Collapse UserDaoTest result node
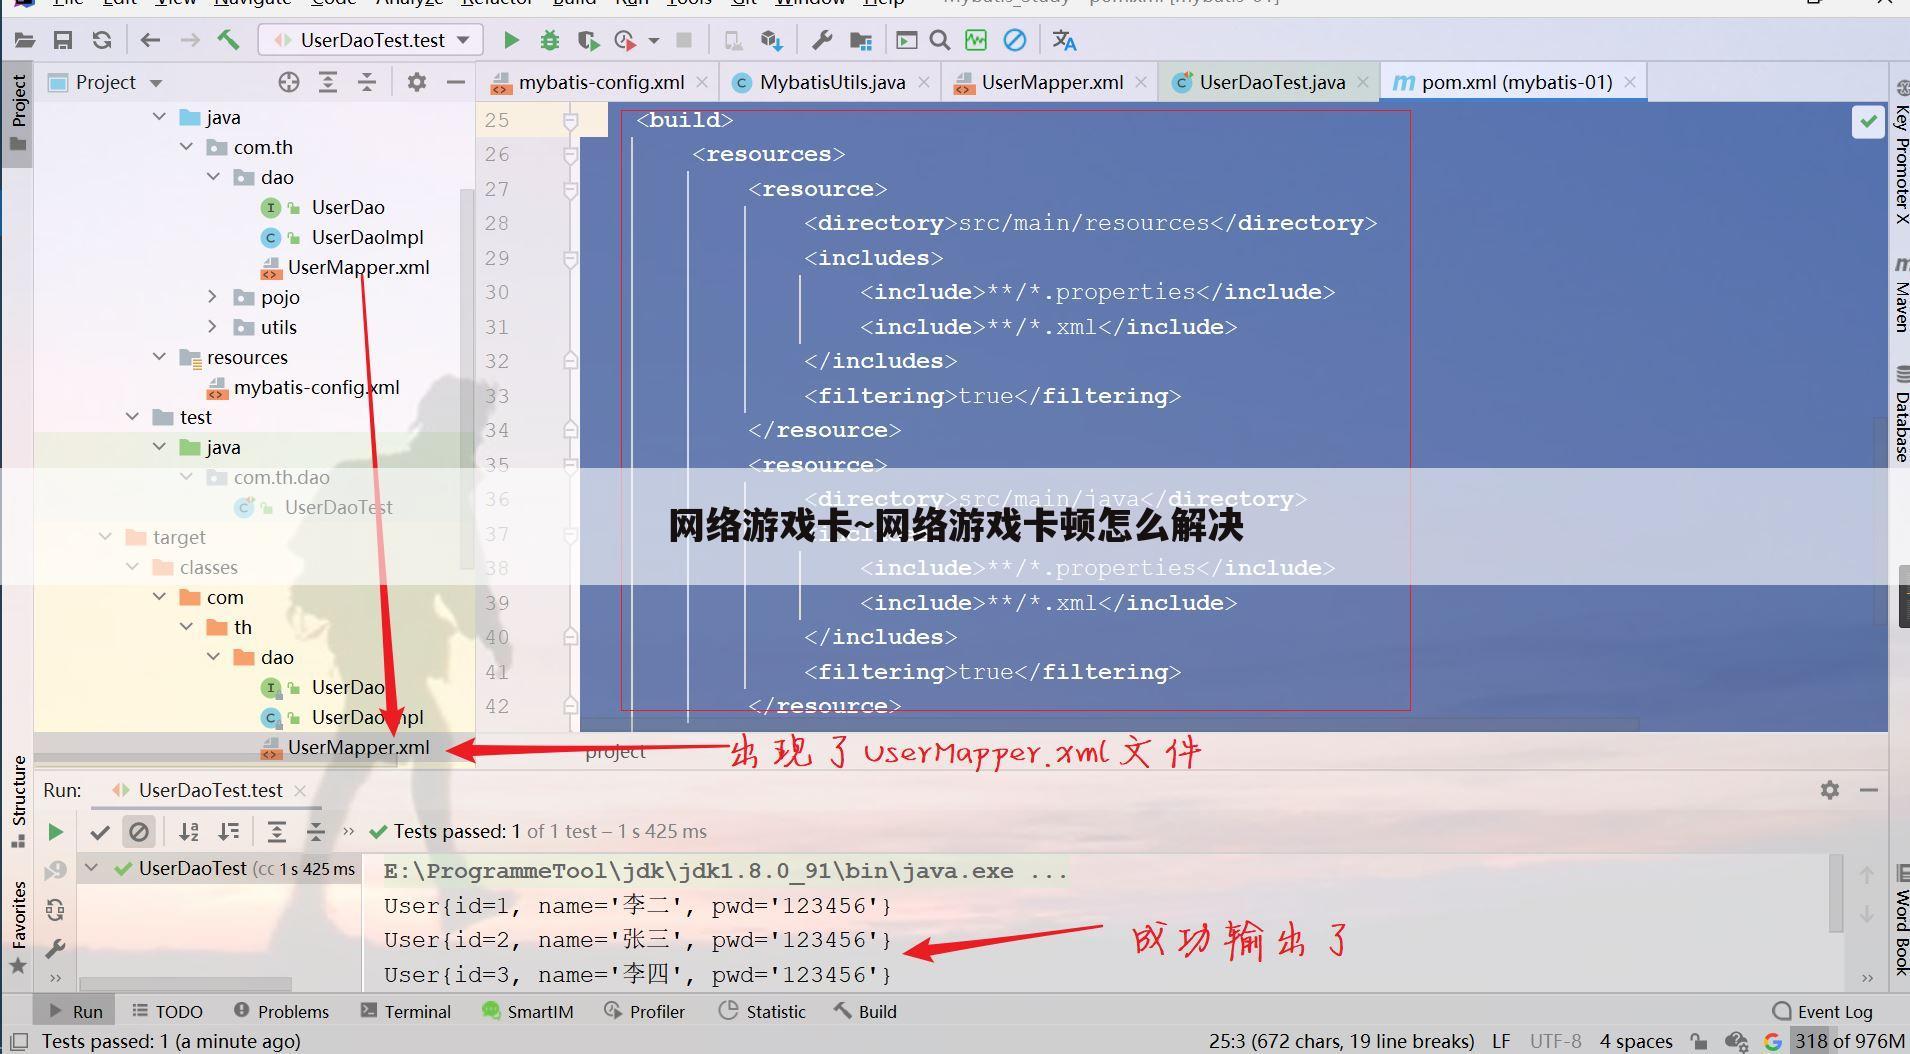The height and width of the screenshot is (1054, 1910). [x=91, y=868]
